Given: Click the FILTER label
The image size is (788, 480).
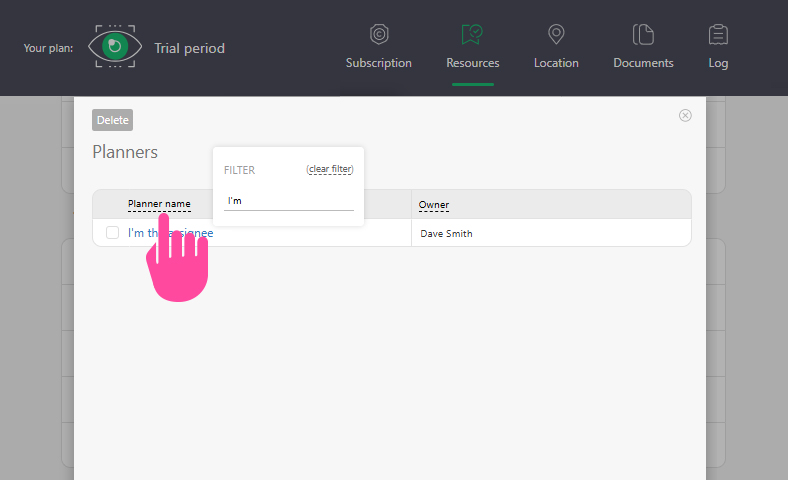Looking at the screenshot, I should [239, 170].
